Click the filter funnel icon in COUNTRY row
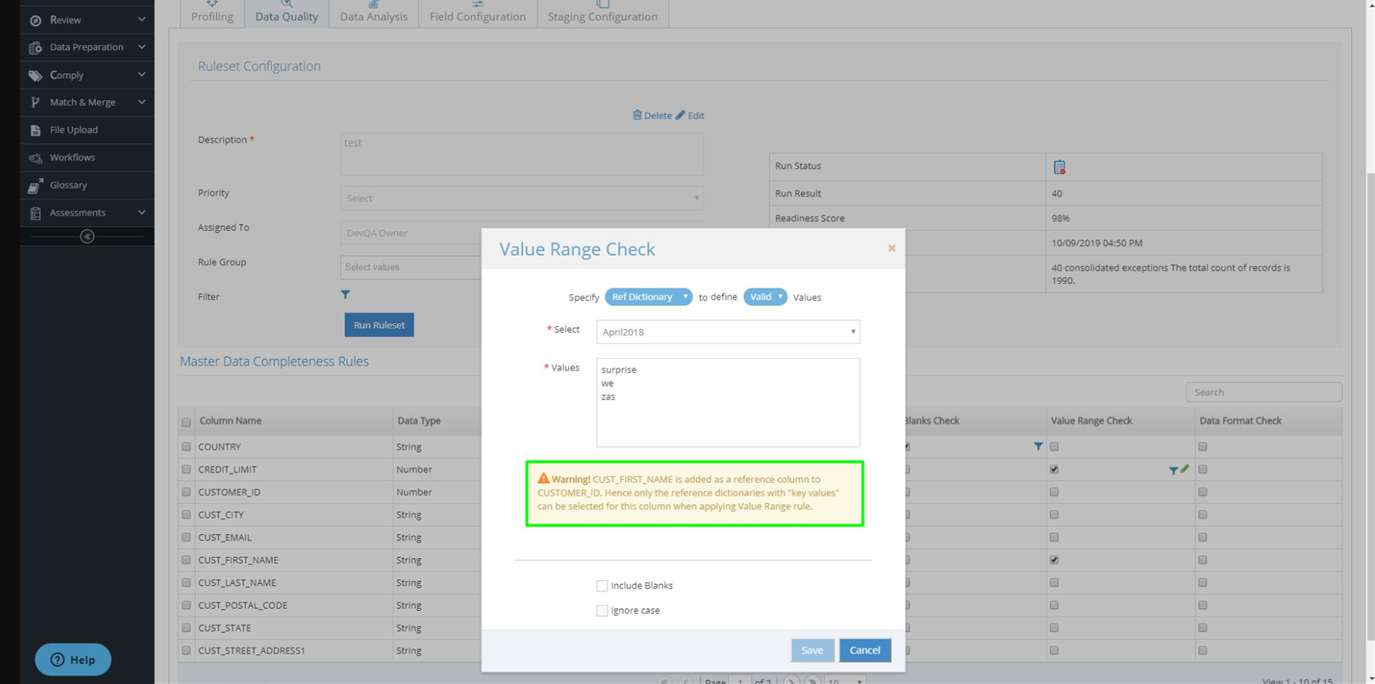 point(1038,447)
